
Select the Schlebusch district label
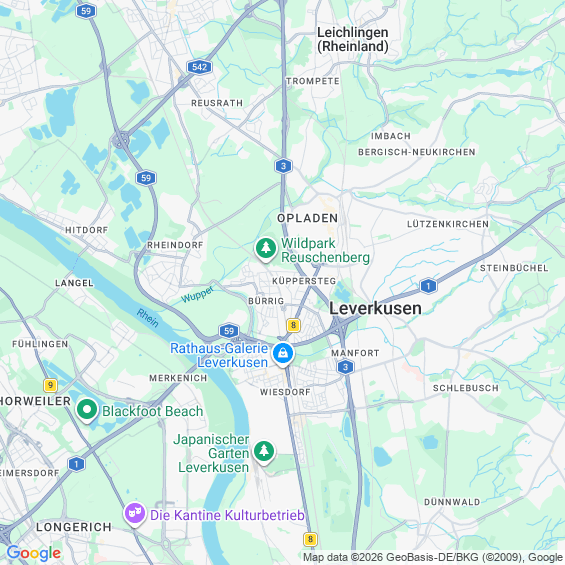click(466, 388)
